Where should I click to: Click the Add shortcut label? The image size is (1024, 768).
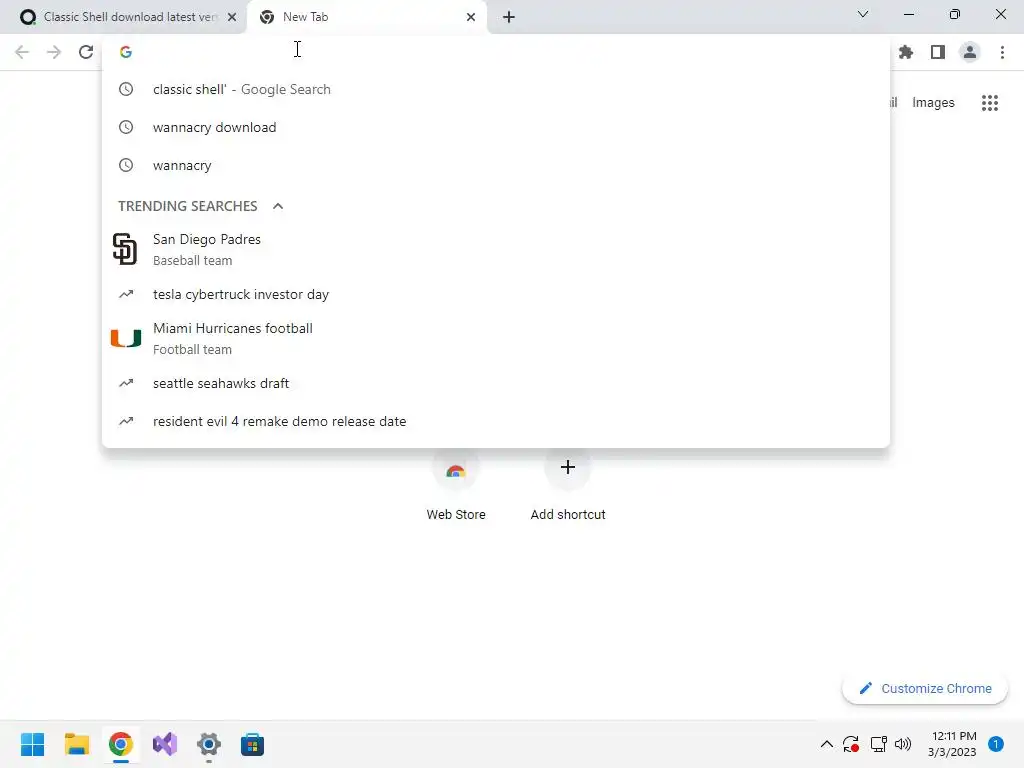pyautogui.click(x=568, y=515)
